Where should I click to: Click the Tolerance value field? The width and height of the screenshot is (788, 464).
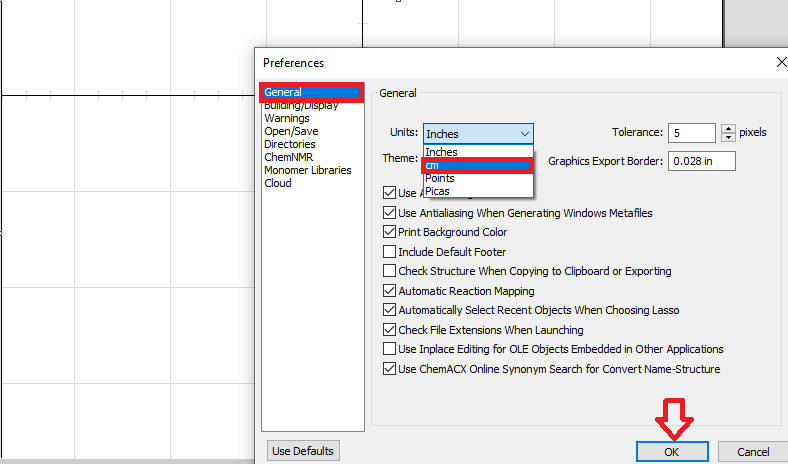[x=692, y=133]
